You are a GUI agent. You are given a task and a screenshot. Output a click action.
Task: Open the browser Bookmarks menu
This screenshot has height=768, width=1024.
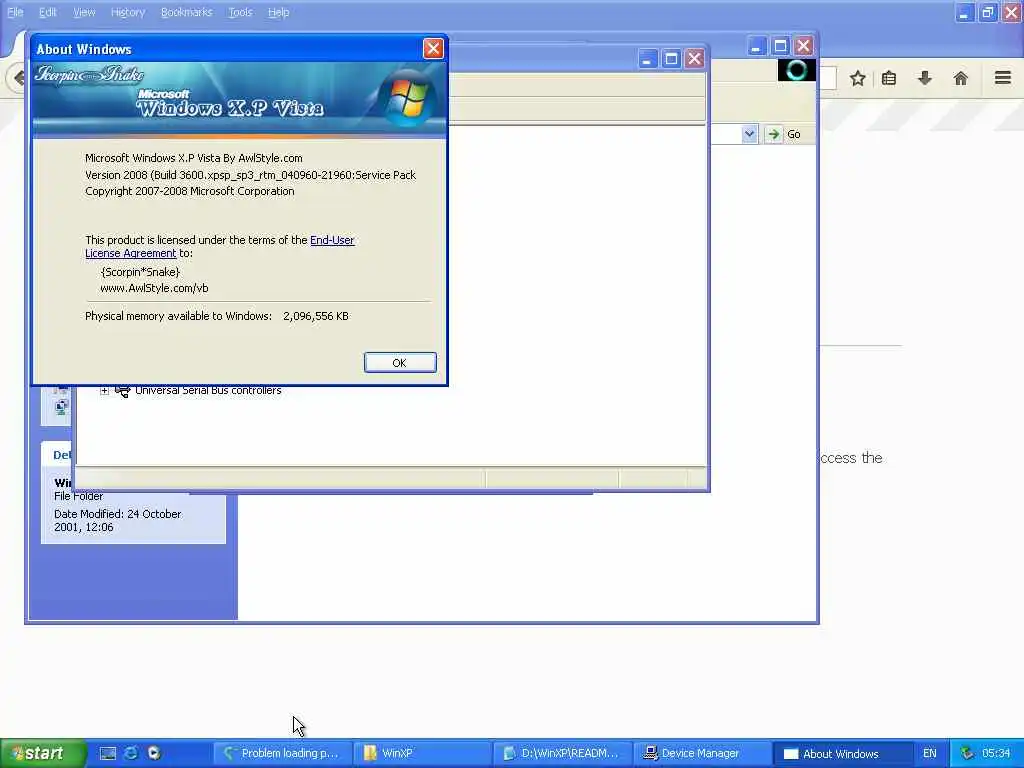point(186,12)
